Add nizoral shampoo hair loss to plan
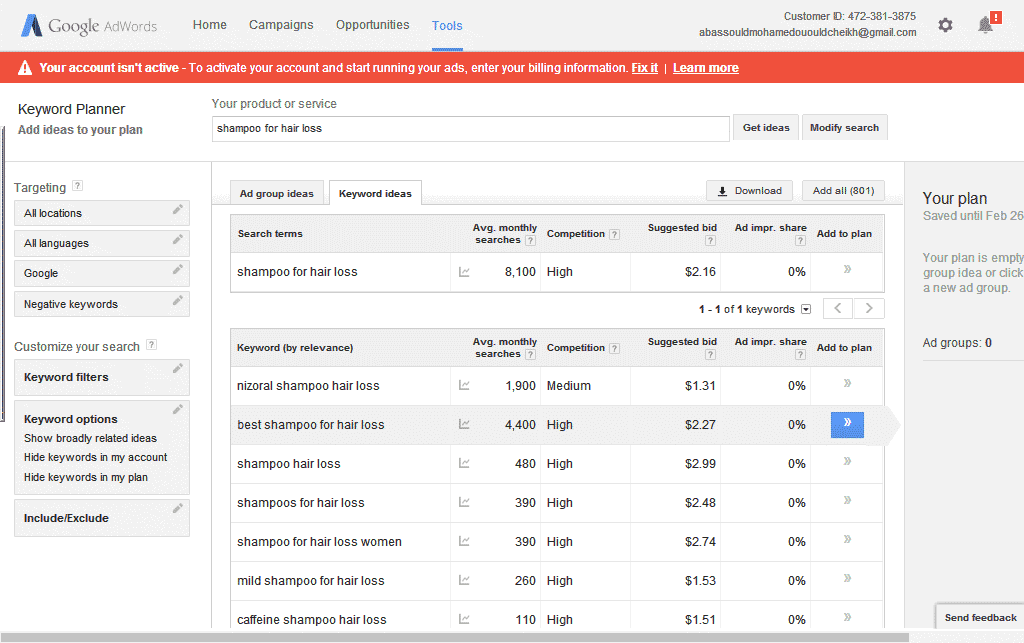 [x=847, y=383]
